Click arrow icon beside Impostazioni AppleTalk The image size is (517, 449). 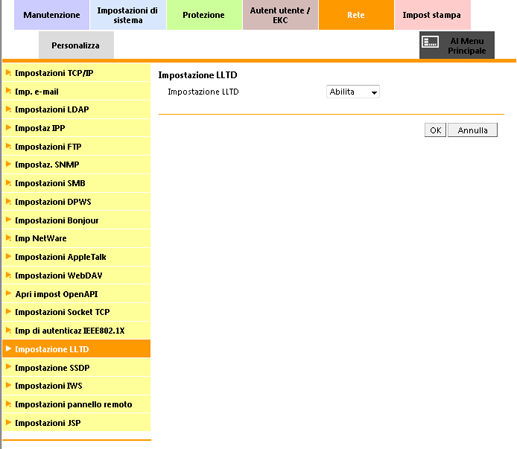pos(9,256)
